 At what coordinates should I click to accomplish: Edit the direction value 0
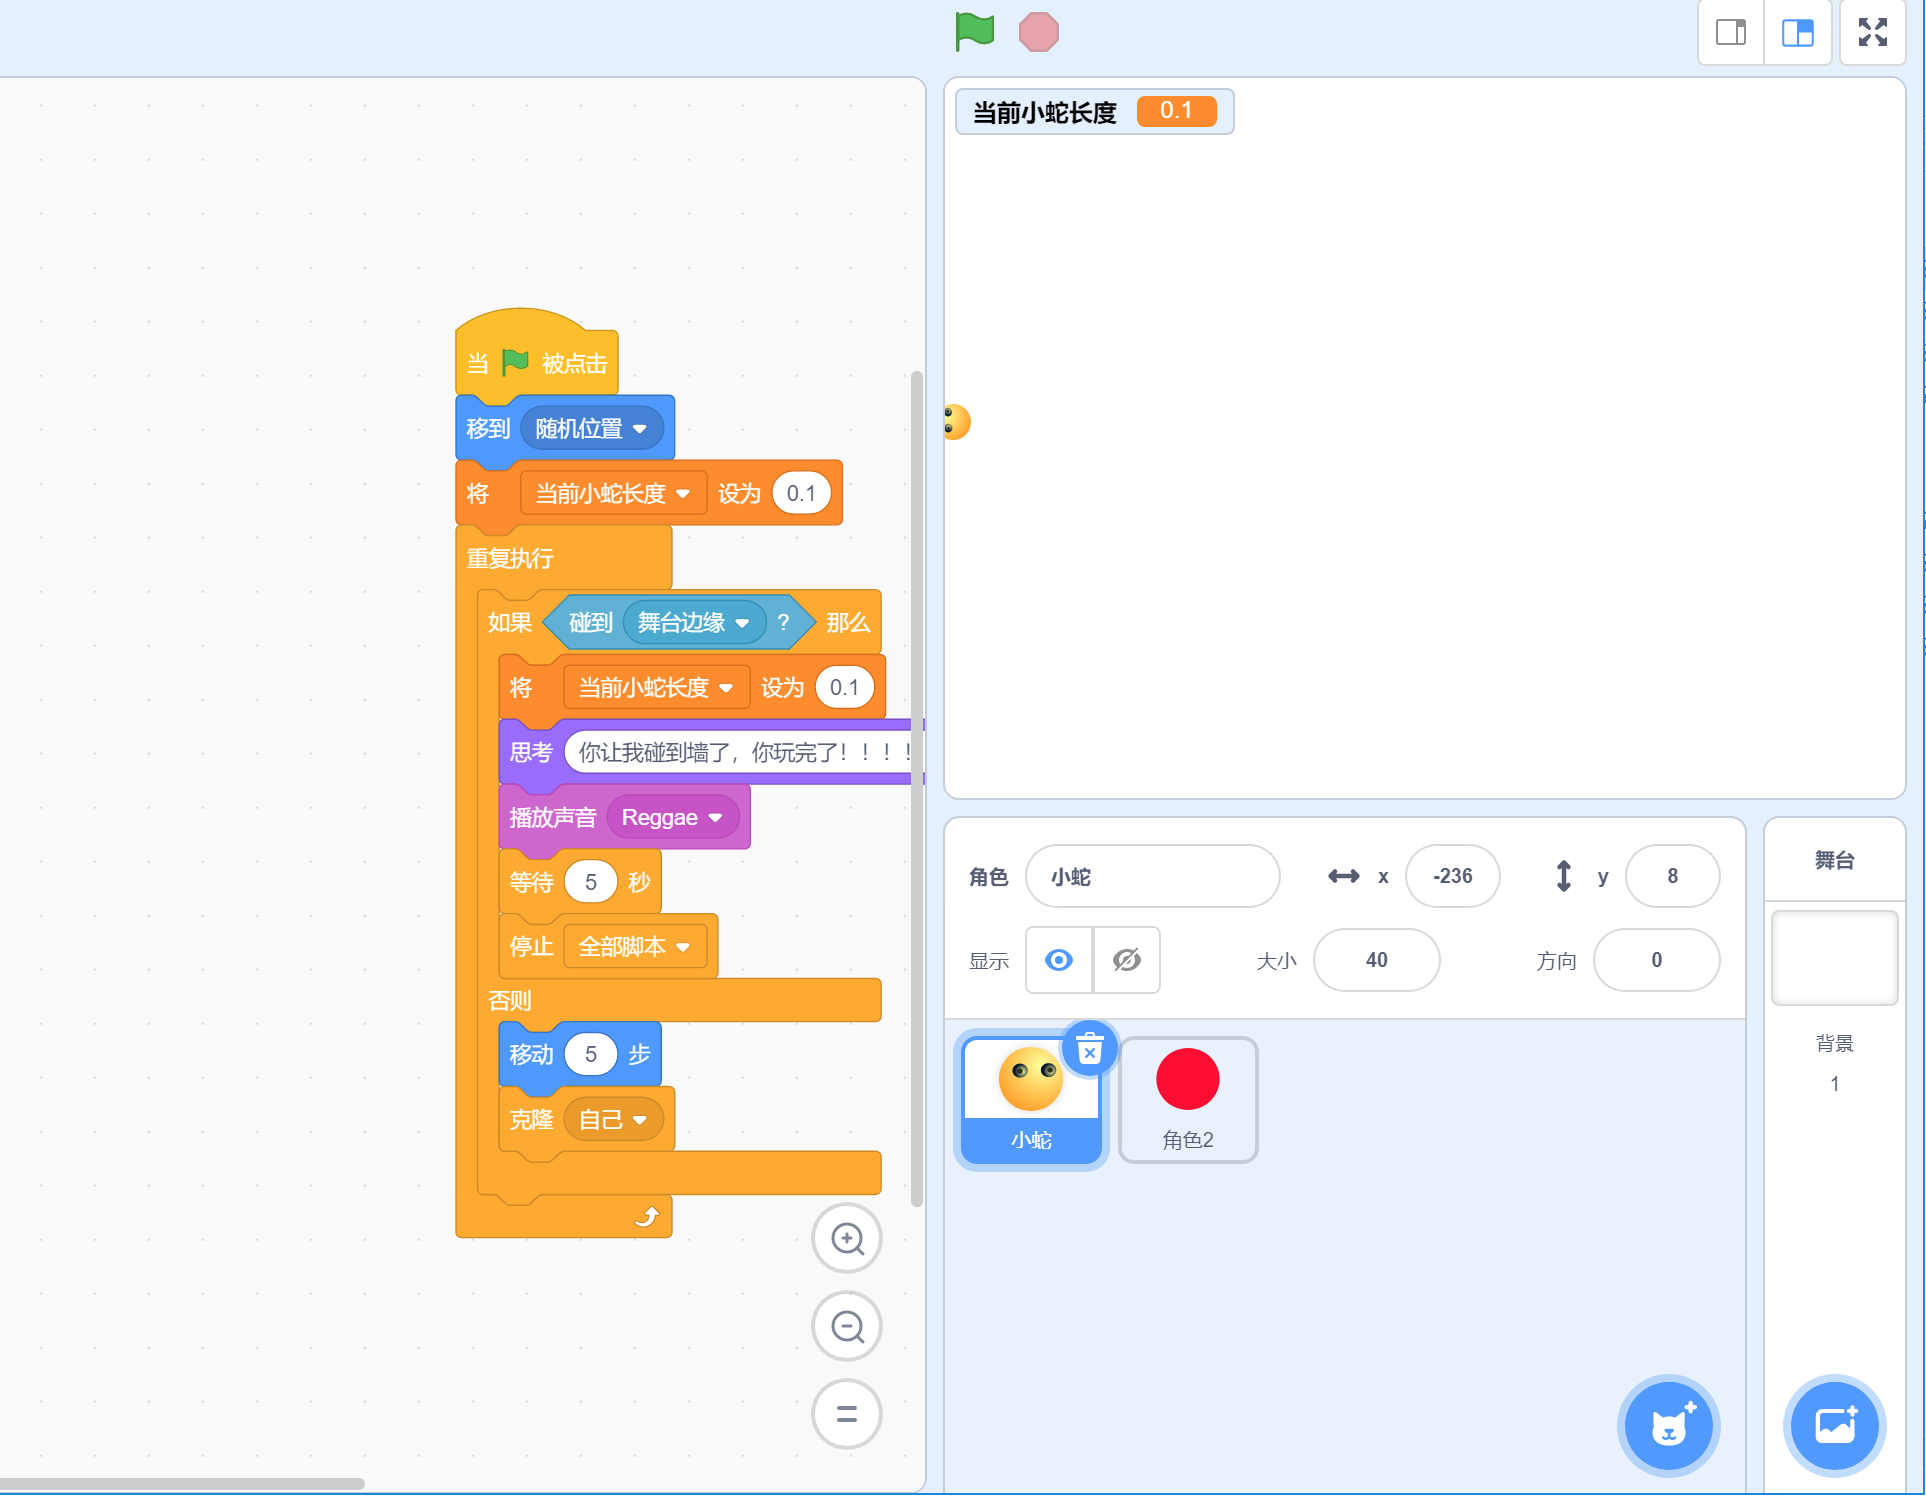[1657, 960]
